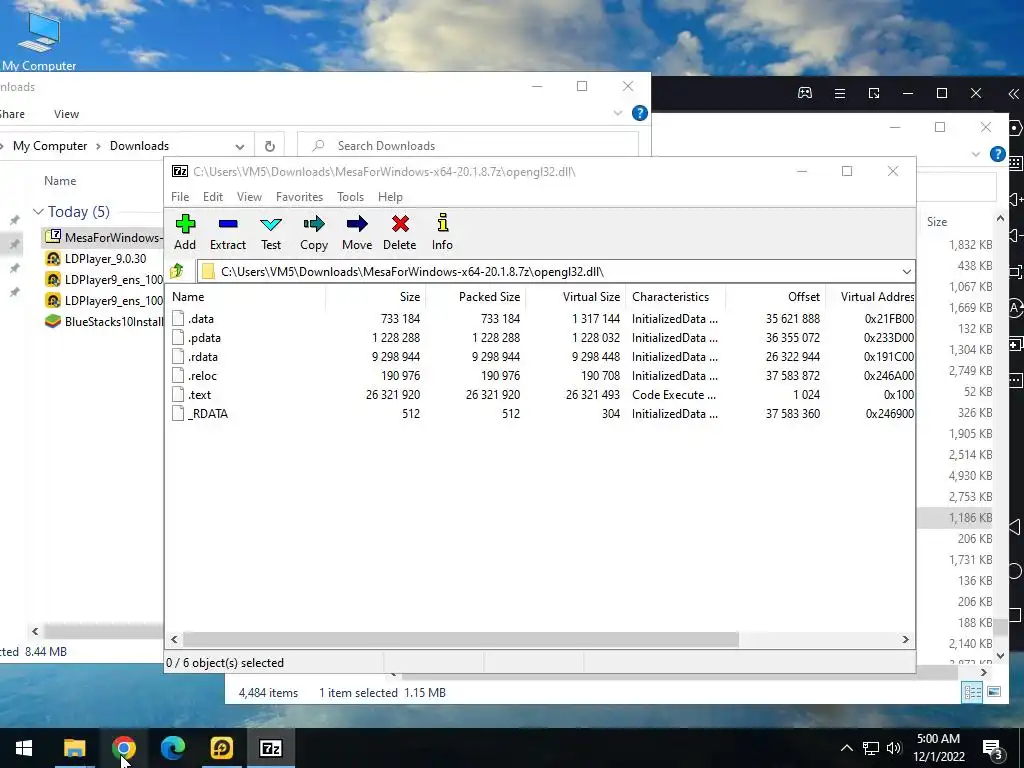1024x768 pixels.
Task: Click the volume icon in system tray
Action: [894, 748]
